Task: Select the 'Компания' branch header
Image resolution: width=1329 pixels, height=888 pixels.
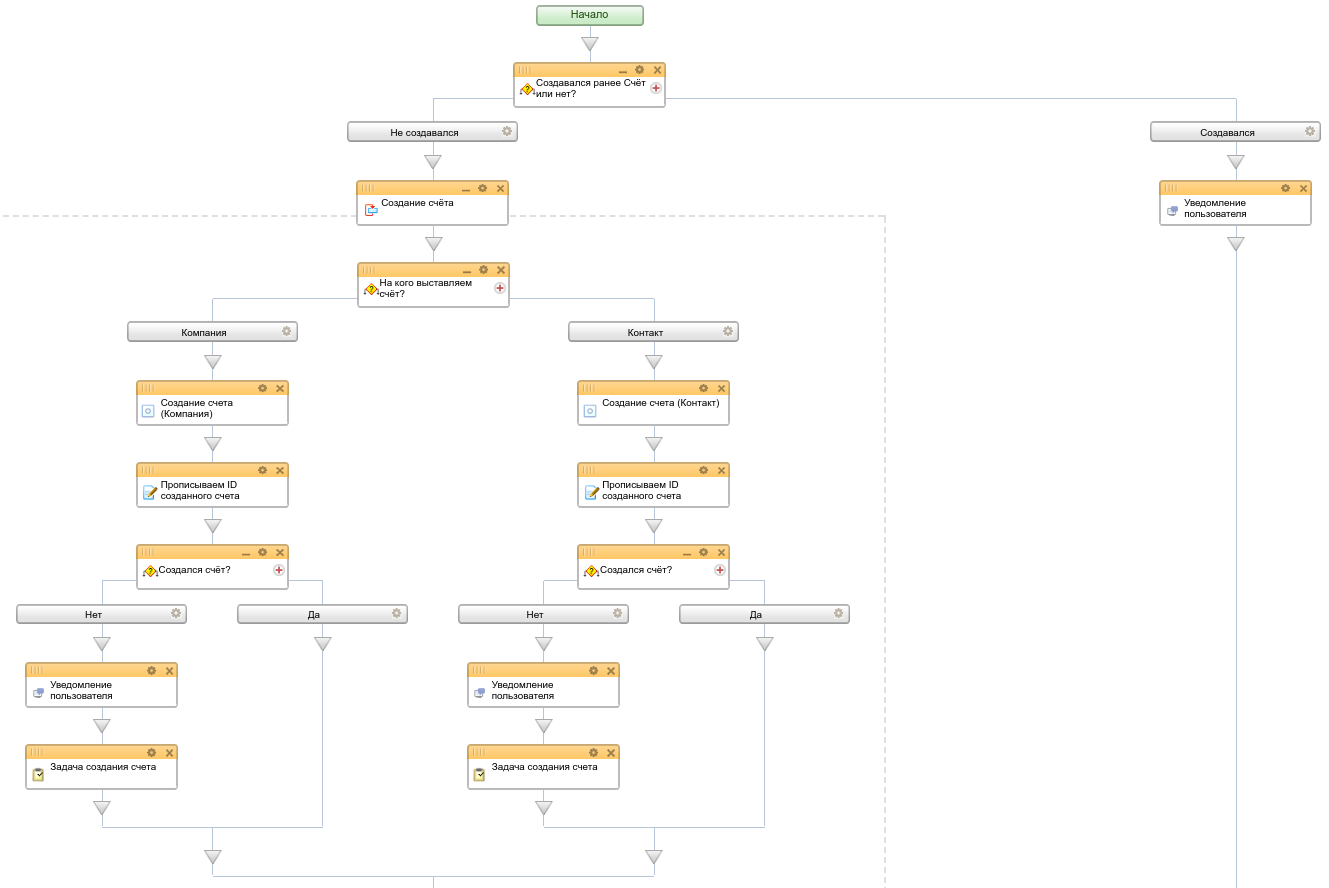Action: coord(212,332)
